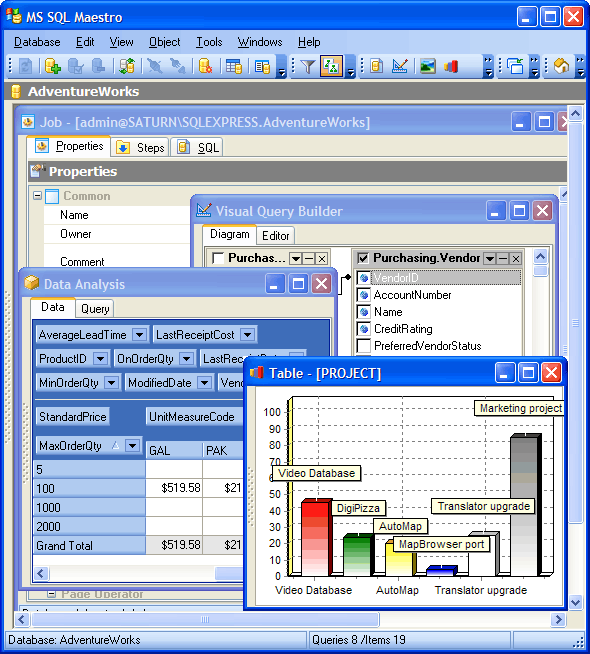Click the gray Marketing project chart bar
Viewport: 590px width, 654px height.
coord(525,505)
